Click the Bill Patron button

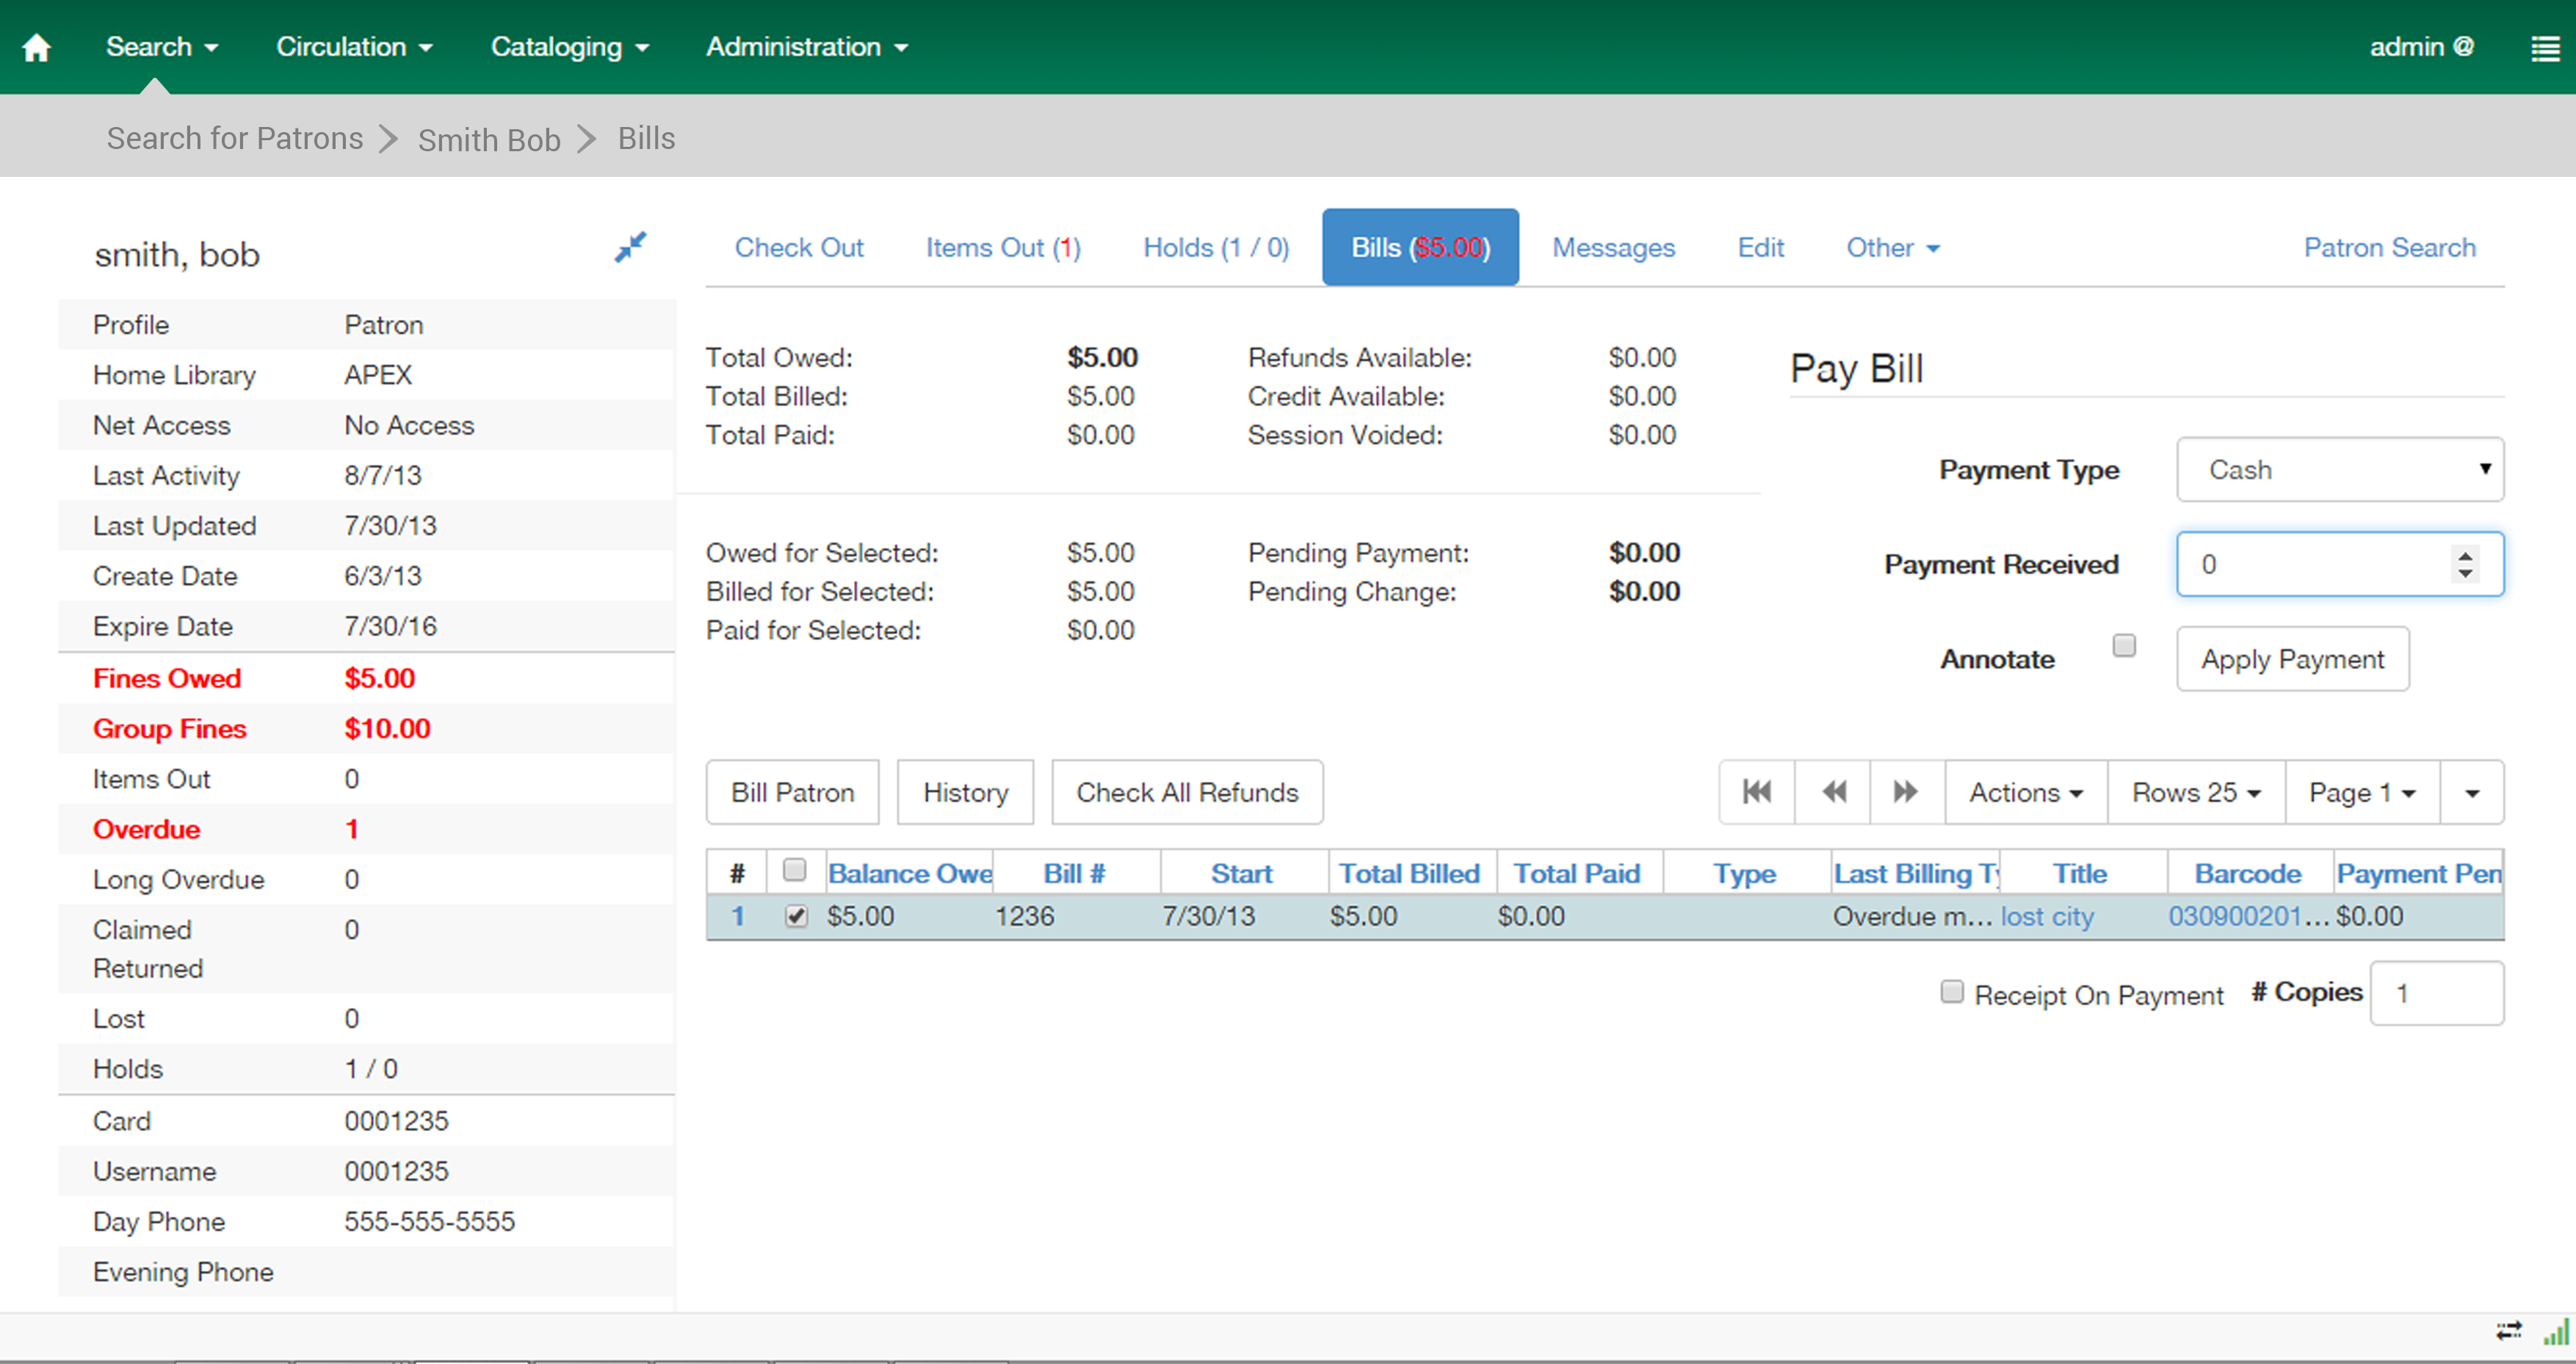click(x=792, y=792)
